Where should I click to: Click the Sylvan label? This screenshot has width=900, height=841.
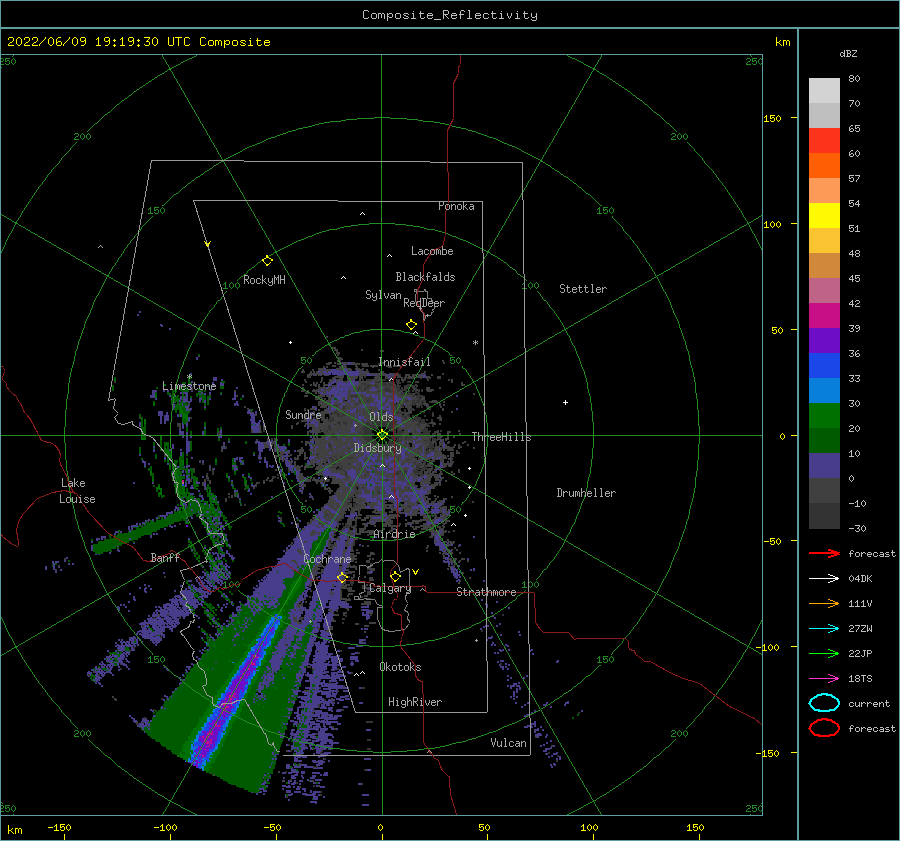click(x=383, y=295)
